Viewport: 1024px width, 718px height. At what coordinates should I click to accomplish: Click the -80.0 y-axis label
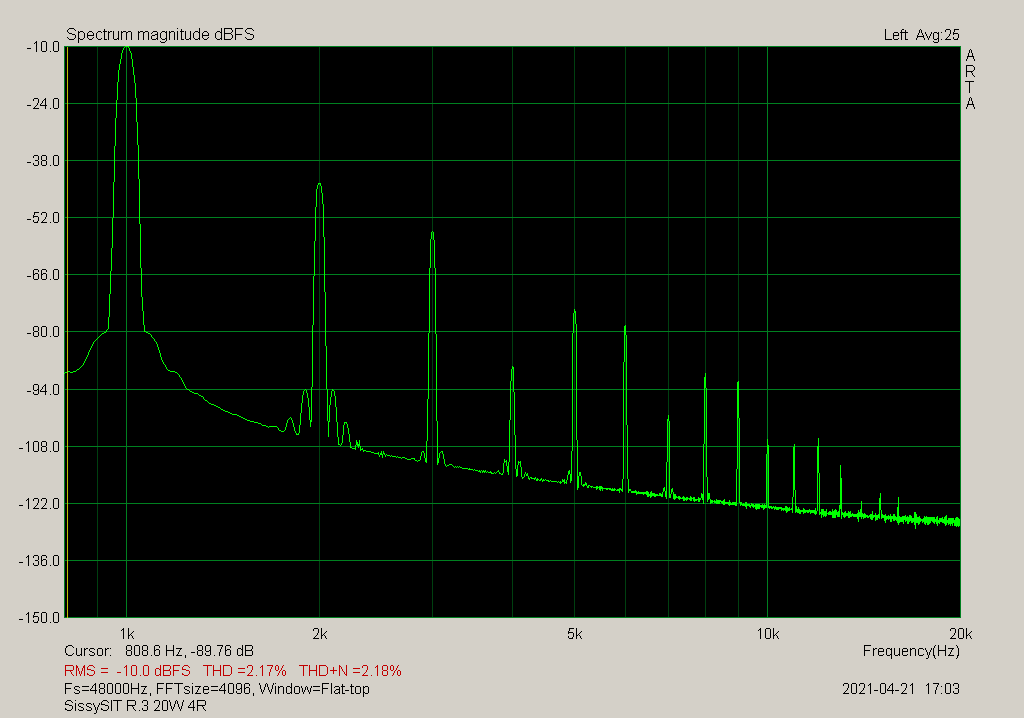pos(43,332)
